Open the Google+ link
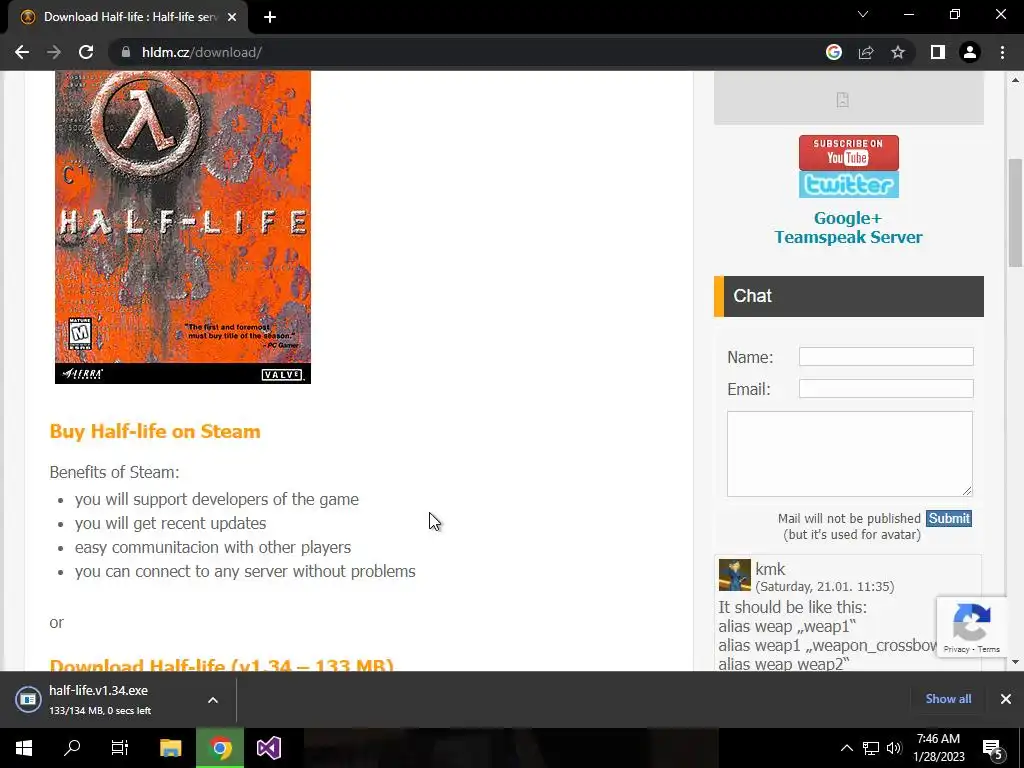The image size is (1024, 768). click(x=848, y=218)
